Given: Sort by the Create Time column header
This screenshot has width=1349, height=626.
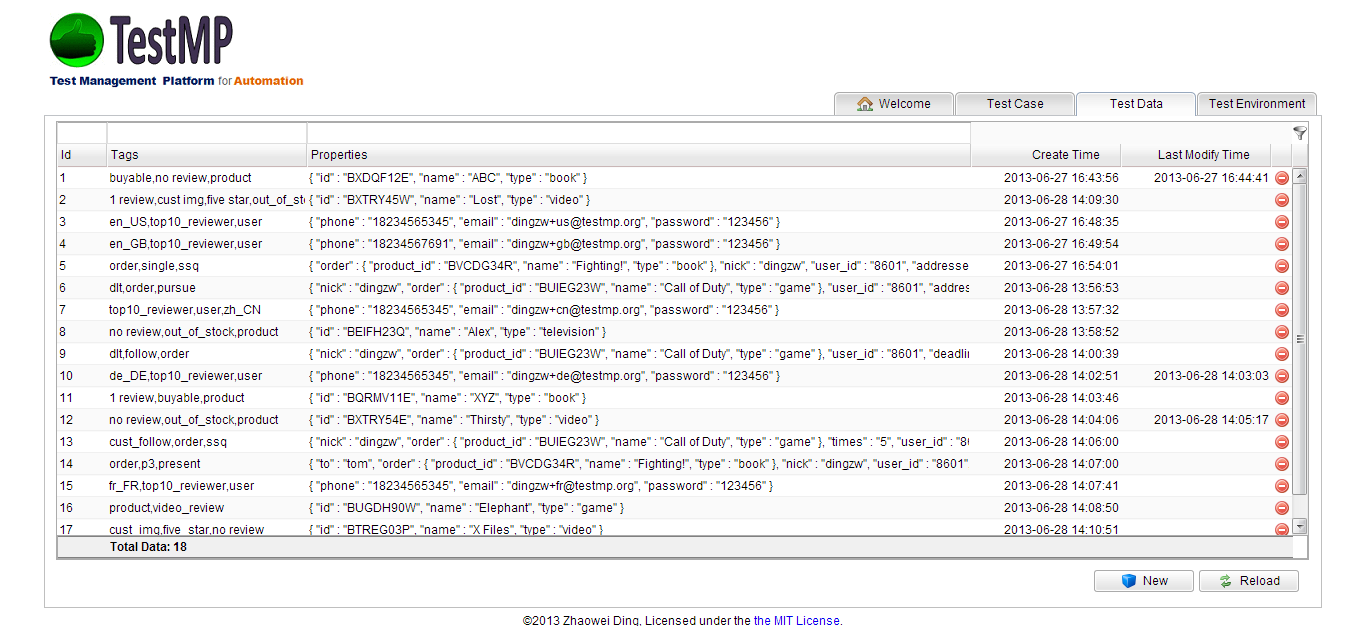Looking at the screenshot, I should pos(1046,154).
